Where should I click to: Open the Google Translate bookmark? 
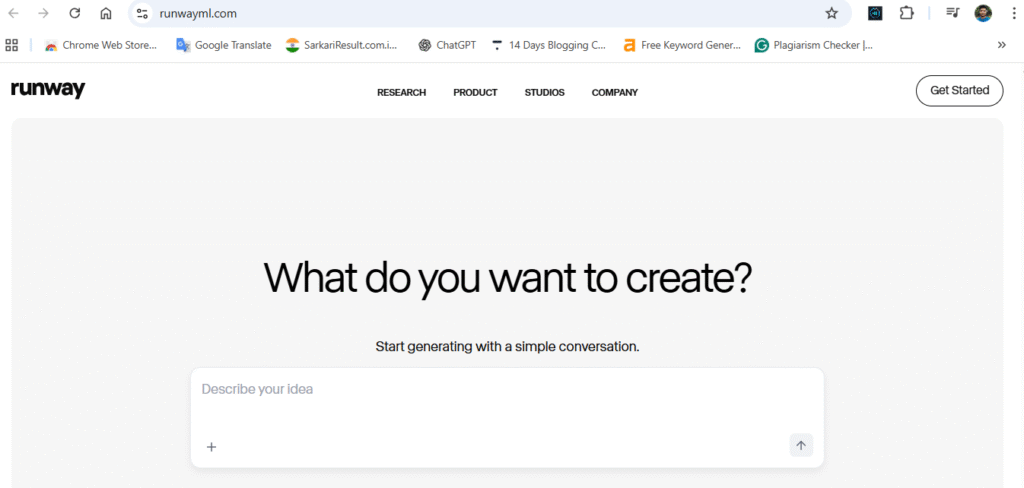pos(224,45)
